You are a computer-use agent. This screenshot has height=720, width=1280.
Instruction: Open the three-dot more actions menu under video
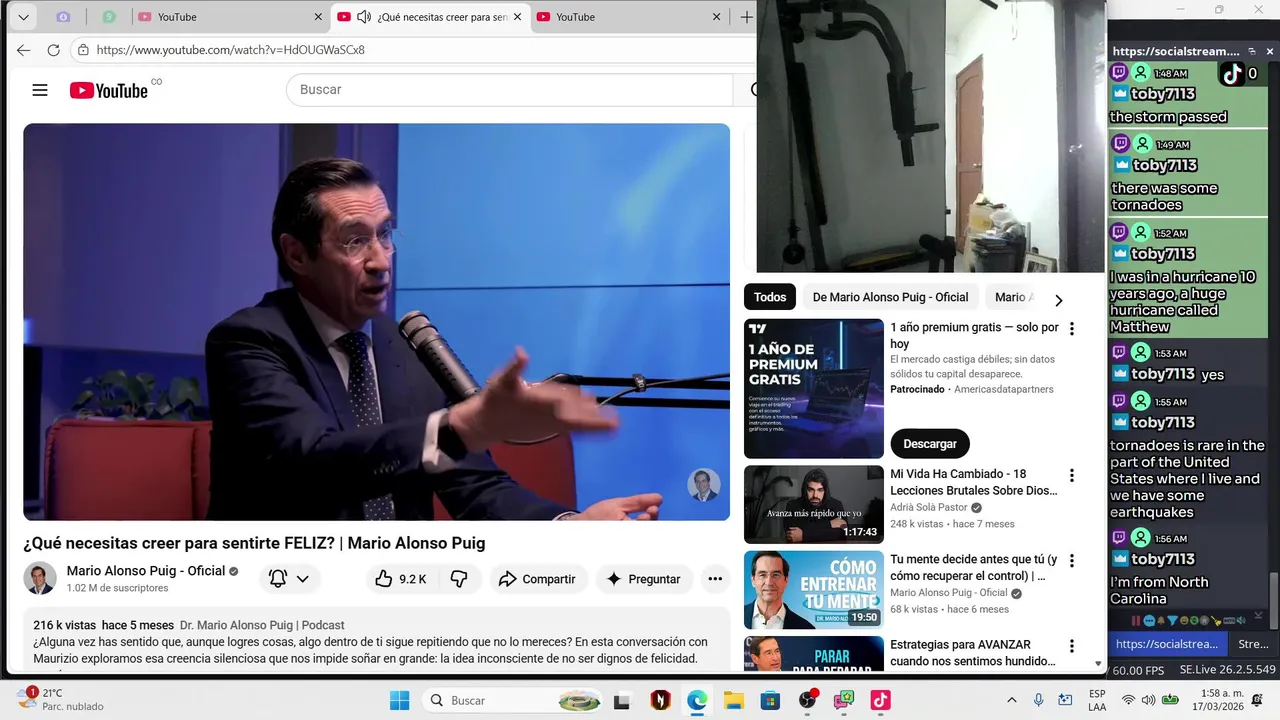[x=715, y=579]
